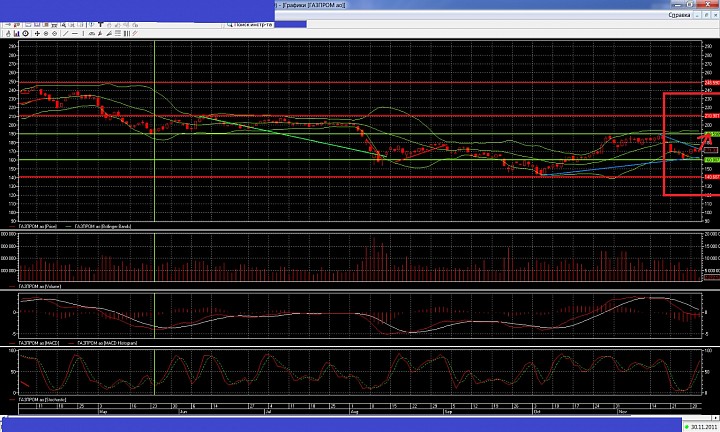The height and width of the screenshot is (432, 720).
Task: Click the Stochastic legend label
Action: 42,400
